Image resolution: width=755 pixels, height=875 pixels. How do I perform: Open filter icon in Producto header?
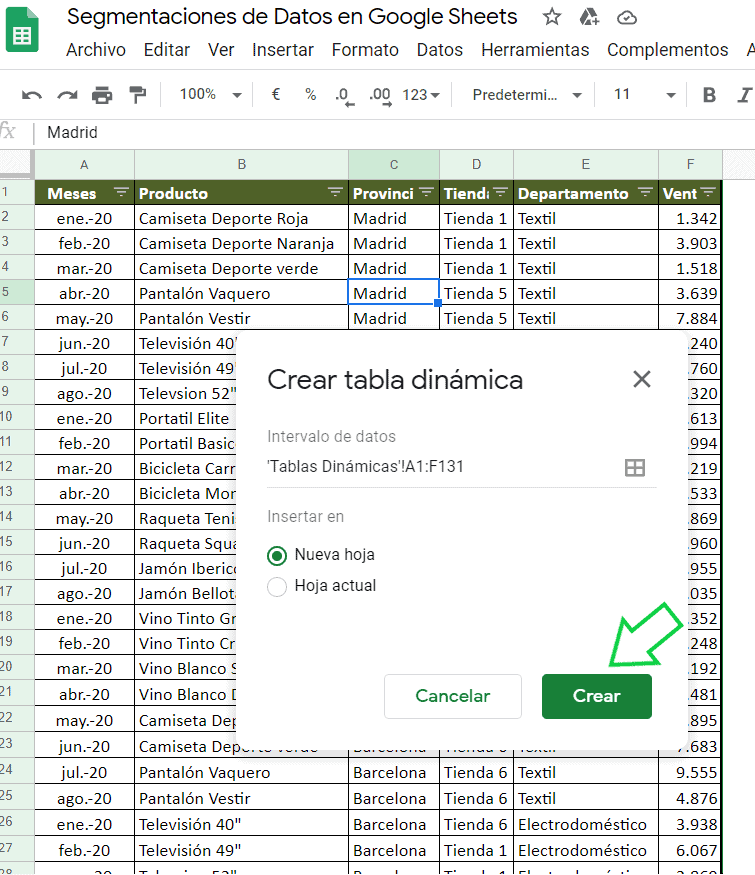[x=335, y=193]
